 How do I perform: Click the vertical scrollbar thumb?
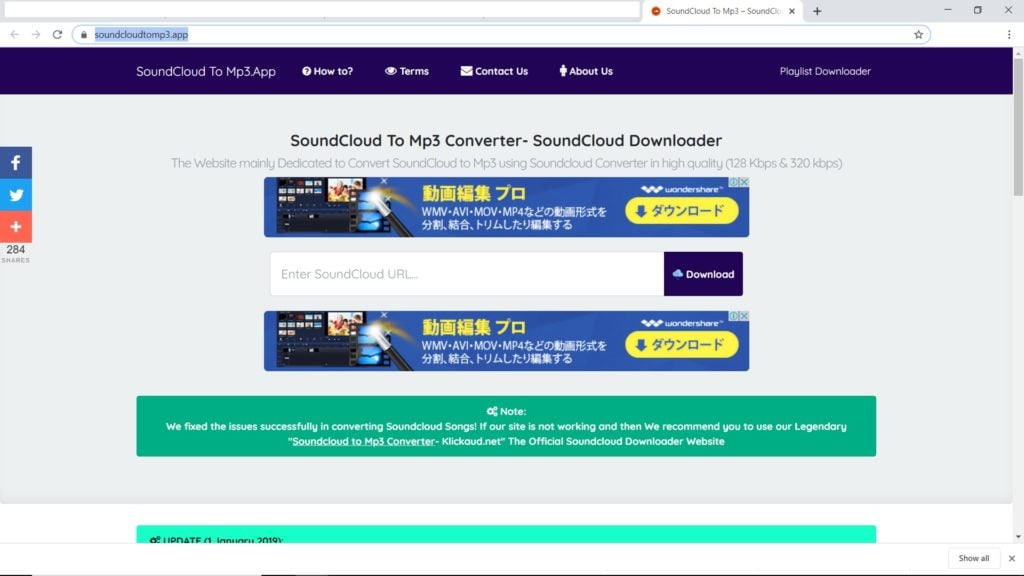click(1018, 127)
